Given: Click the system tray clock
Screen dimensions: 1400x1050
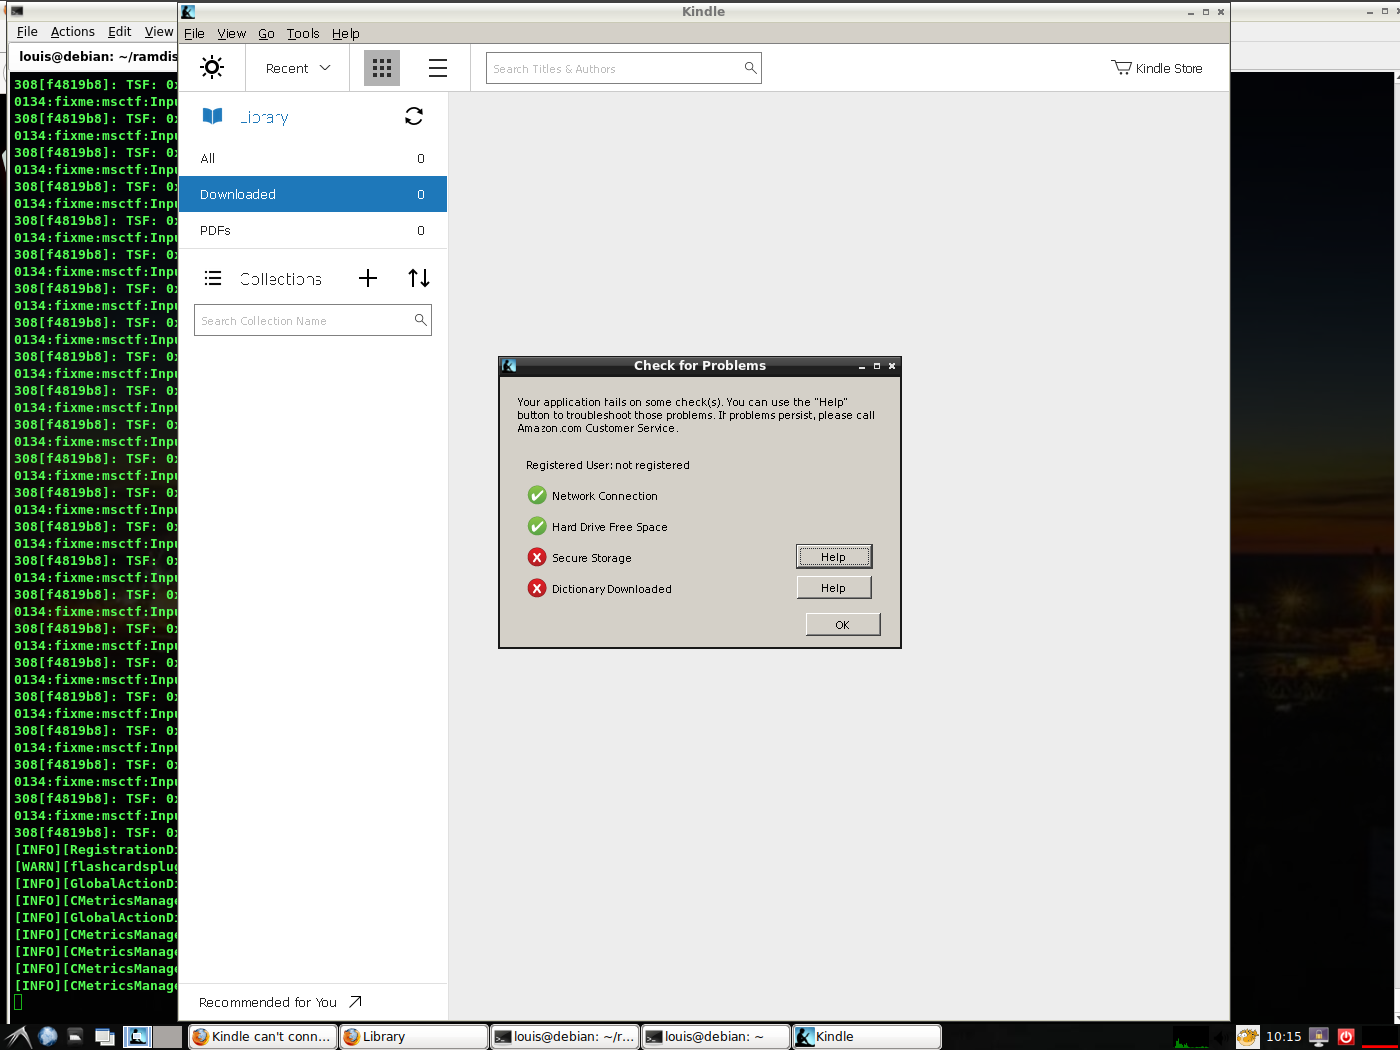Looking at the screenshot, I should click(x=1283, y=1037).
